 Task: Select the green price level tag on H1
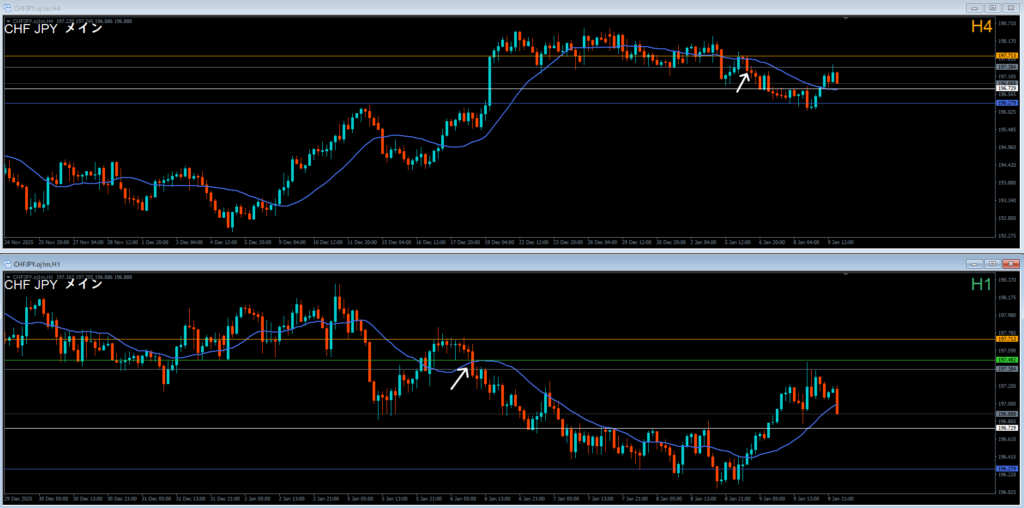[1007, 360]
